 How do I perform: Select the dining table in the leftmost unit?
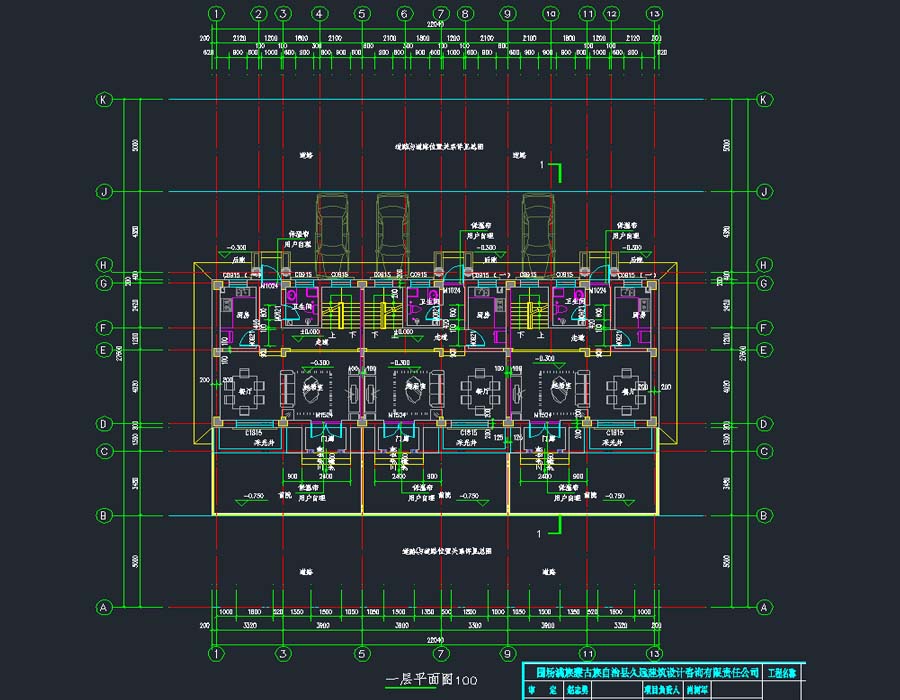245,392
